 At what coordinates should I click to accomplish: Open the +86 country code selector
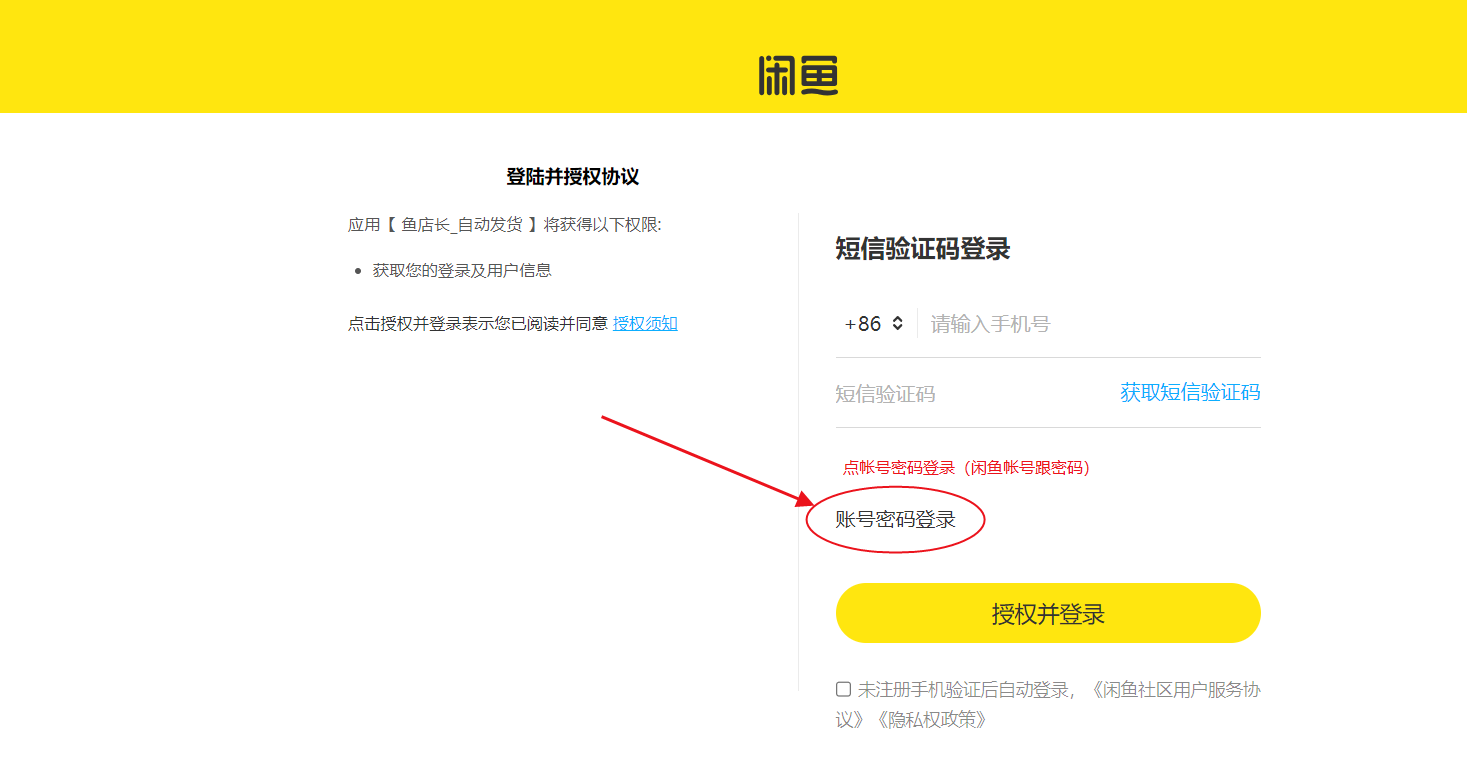click(x=874, y=324)
